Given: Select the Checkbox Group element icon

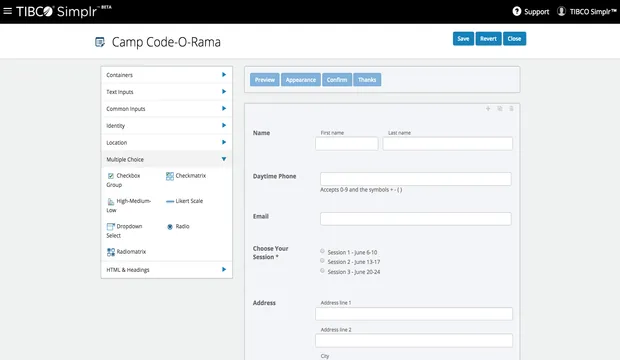Looking at the screenshot, I should [111, 176].
